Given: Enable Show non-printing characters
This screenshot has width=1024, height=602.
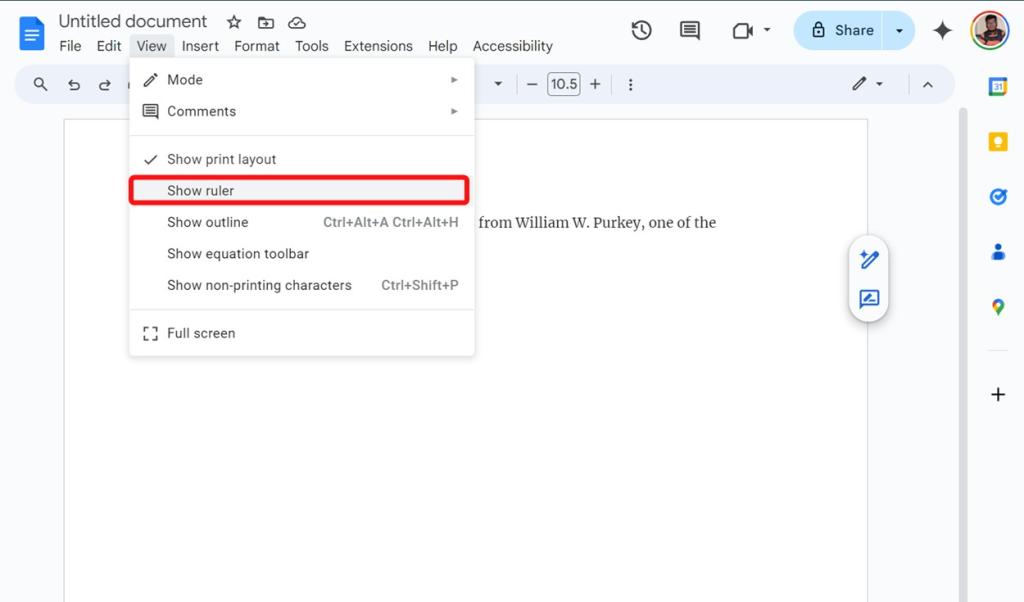Looking at the screenshot, I should point(259,285).
